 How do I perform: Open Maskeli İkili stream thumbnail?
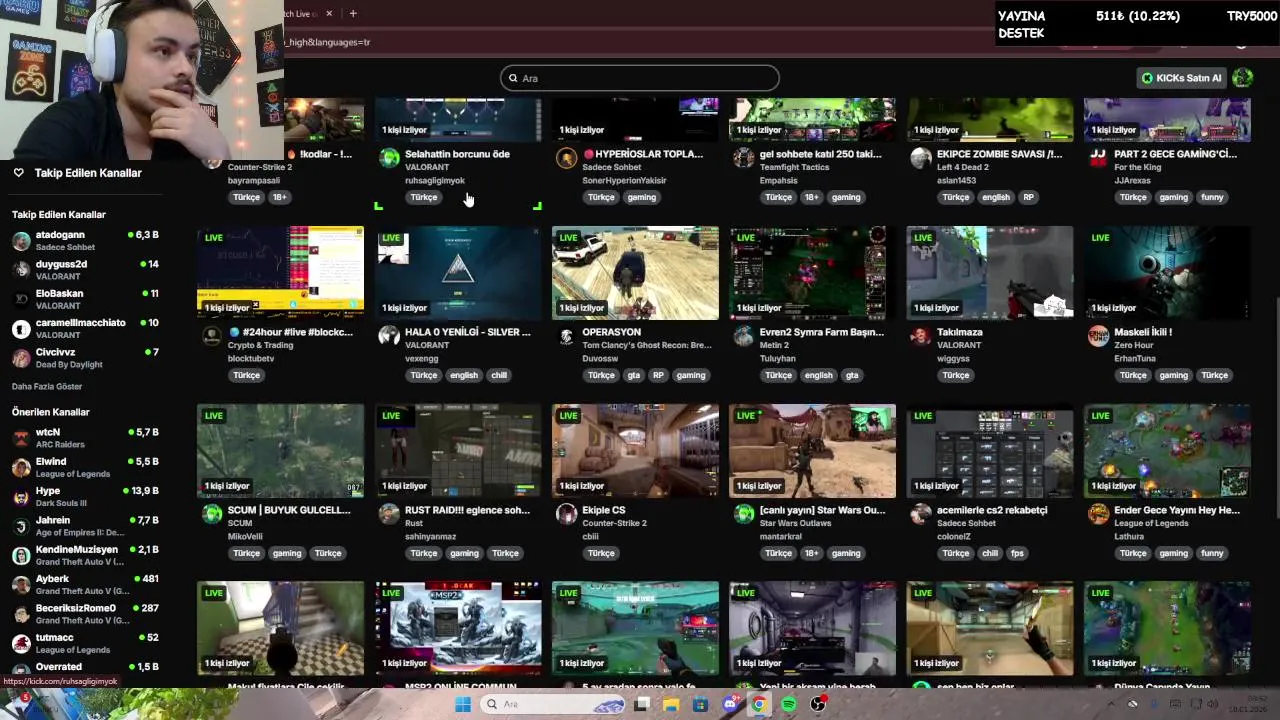pos(1167,273)
